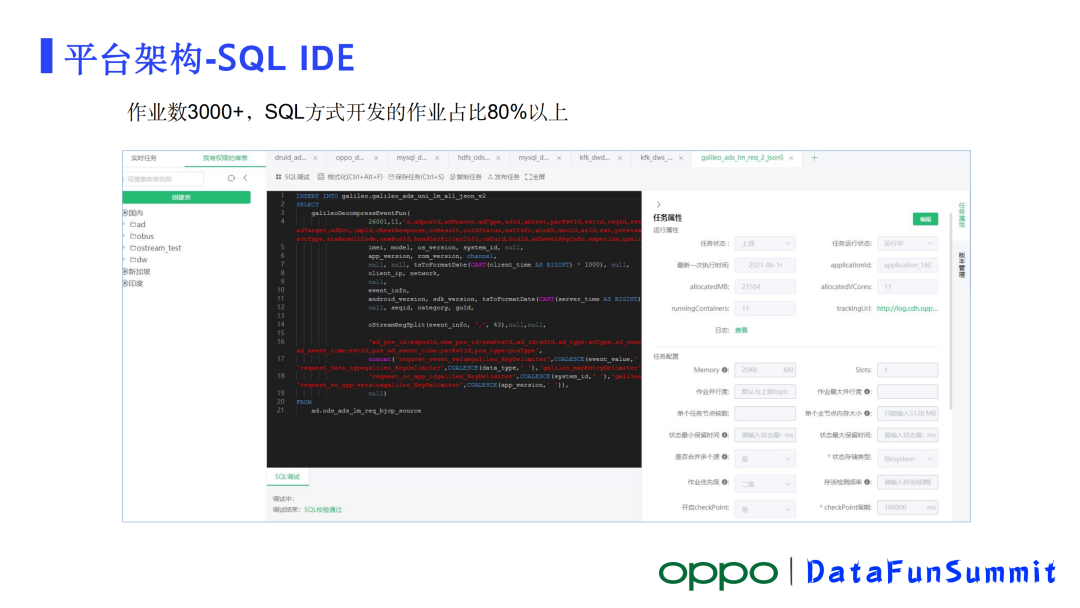
Task: Click the SQL校验通过 result link
Action: [323, 510]
